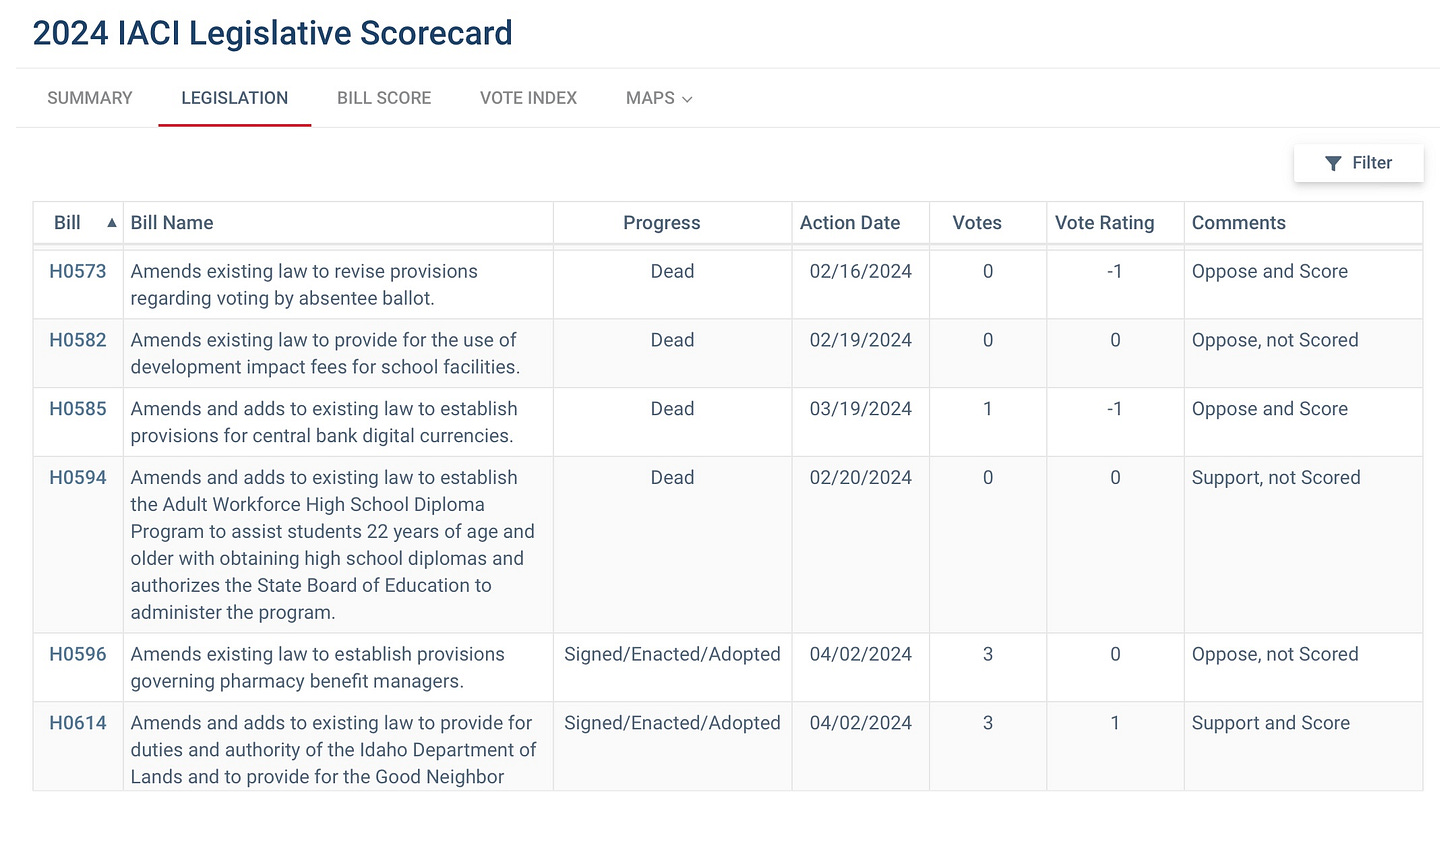Open the Filter button

point(1358,163)
